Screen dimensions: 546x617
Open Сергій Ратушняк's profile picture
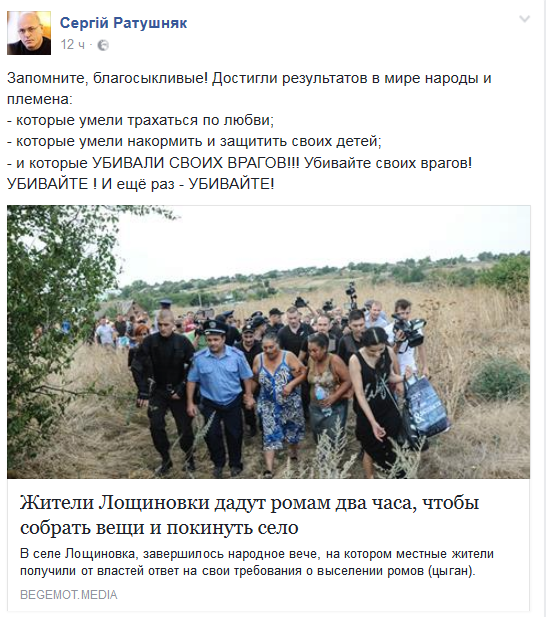coord(29,33)
